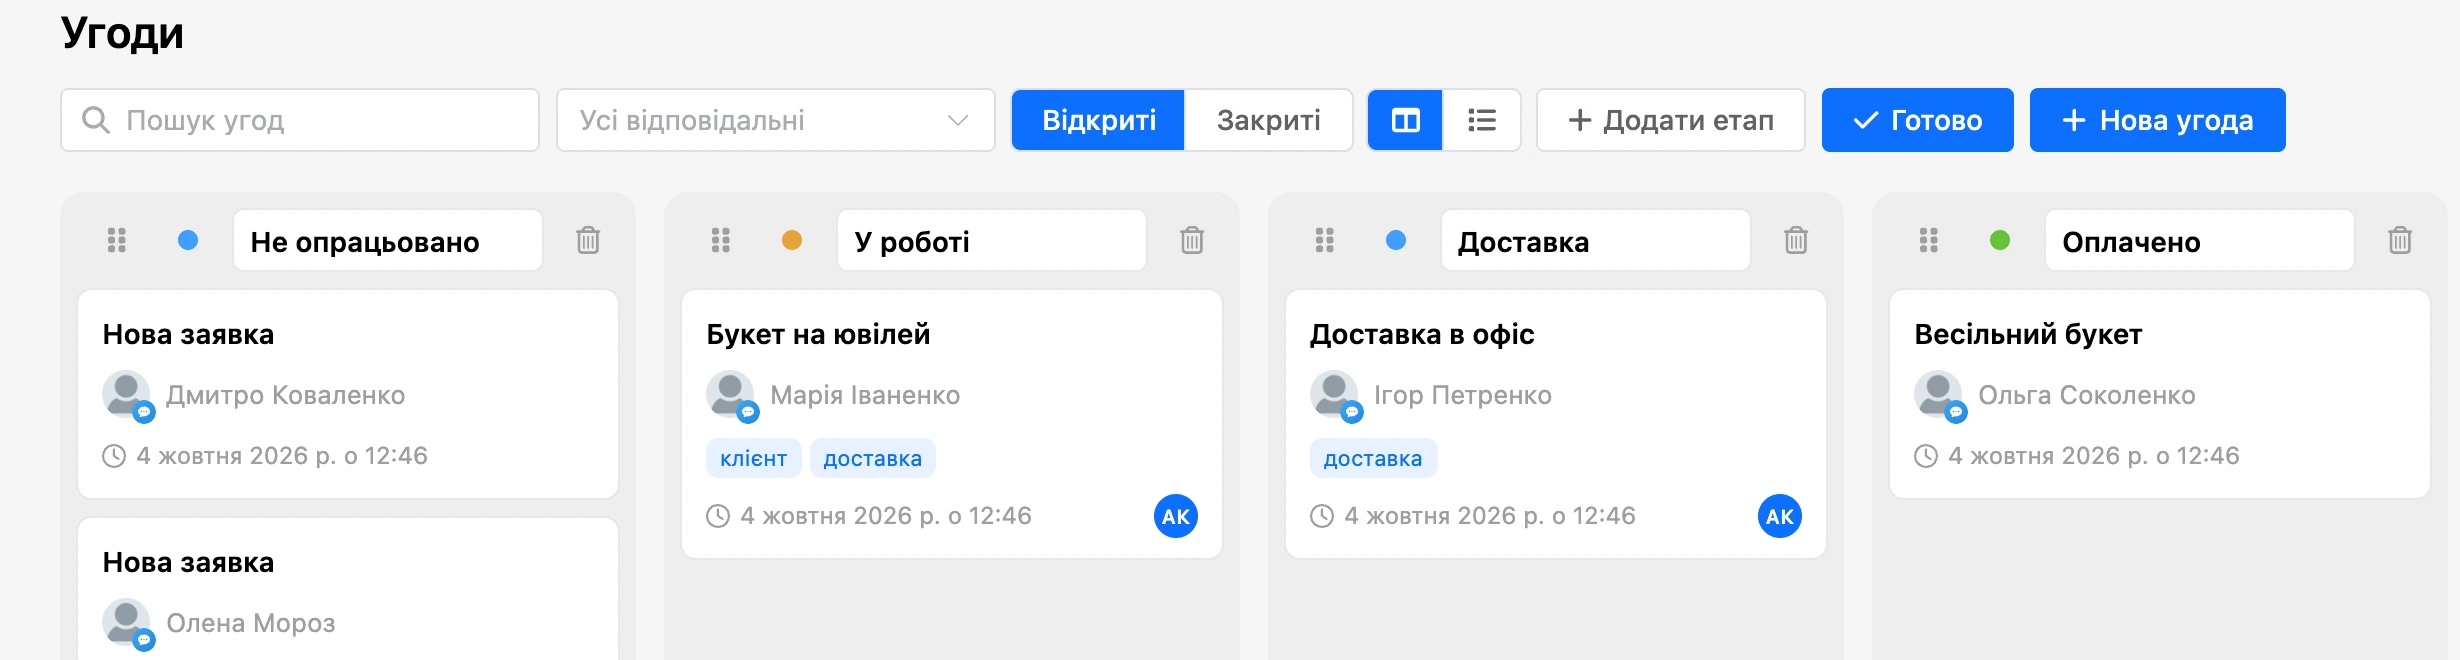The image size is (2460, 660).
Task: Click Олена Мороз's avatar
Action: click(x=127, y=623)
